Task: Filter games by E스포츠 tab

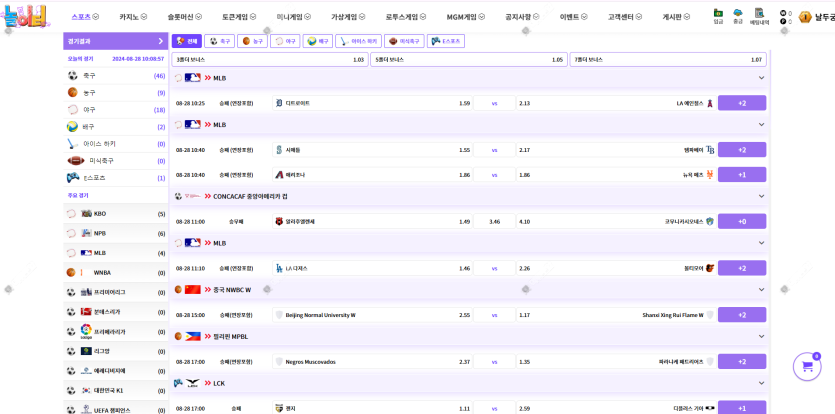Action: click(446, 41)
